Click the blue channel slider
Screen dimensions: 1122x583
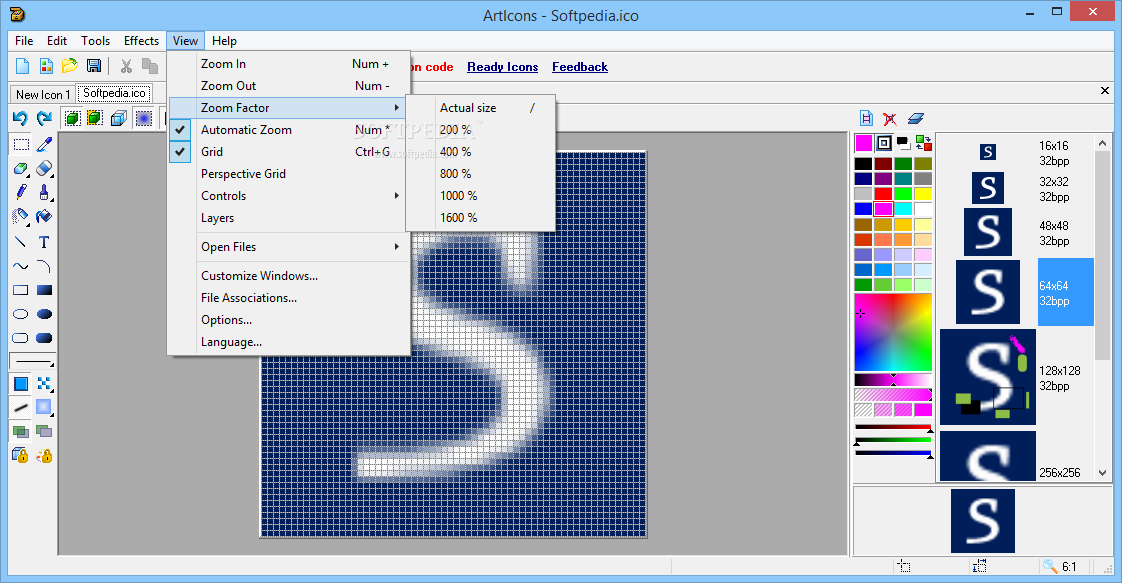coord(893,453)
